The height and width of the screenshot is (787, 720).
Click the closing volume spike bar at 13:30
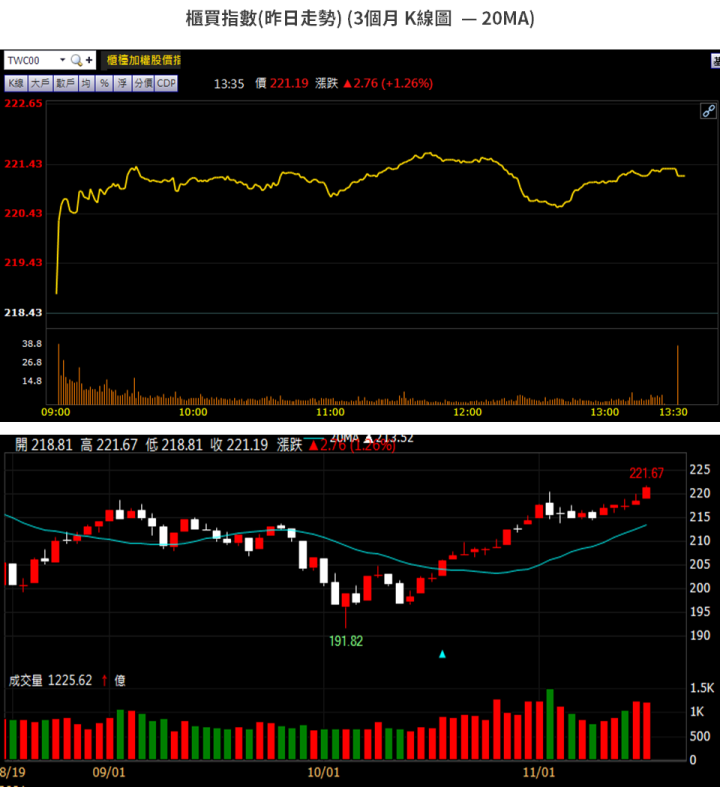pyautogui.click(x=677, y=375)
